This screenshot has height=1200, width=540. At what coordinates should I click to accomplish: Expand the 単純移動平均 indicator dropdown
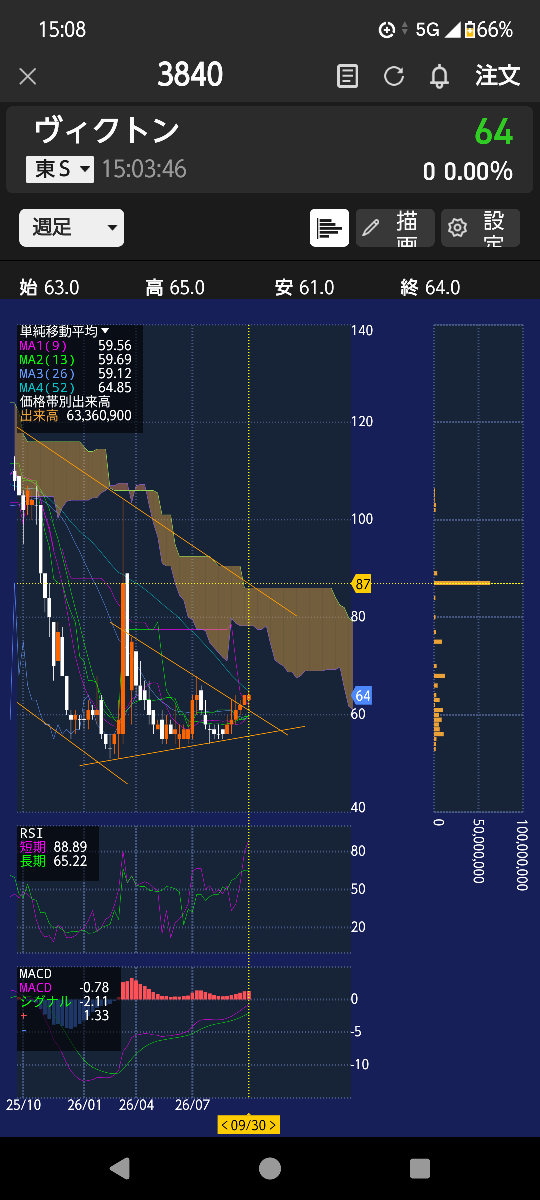pos(65,331)
